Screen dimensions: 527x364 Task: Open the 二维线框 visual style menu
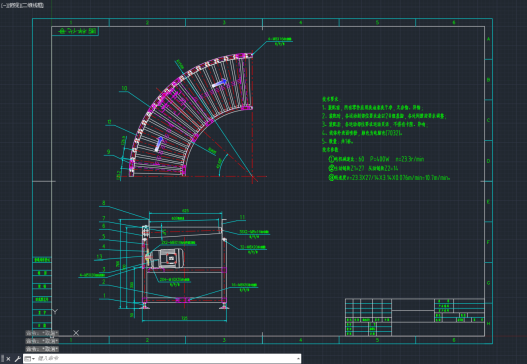(x=32, y=5)
